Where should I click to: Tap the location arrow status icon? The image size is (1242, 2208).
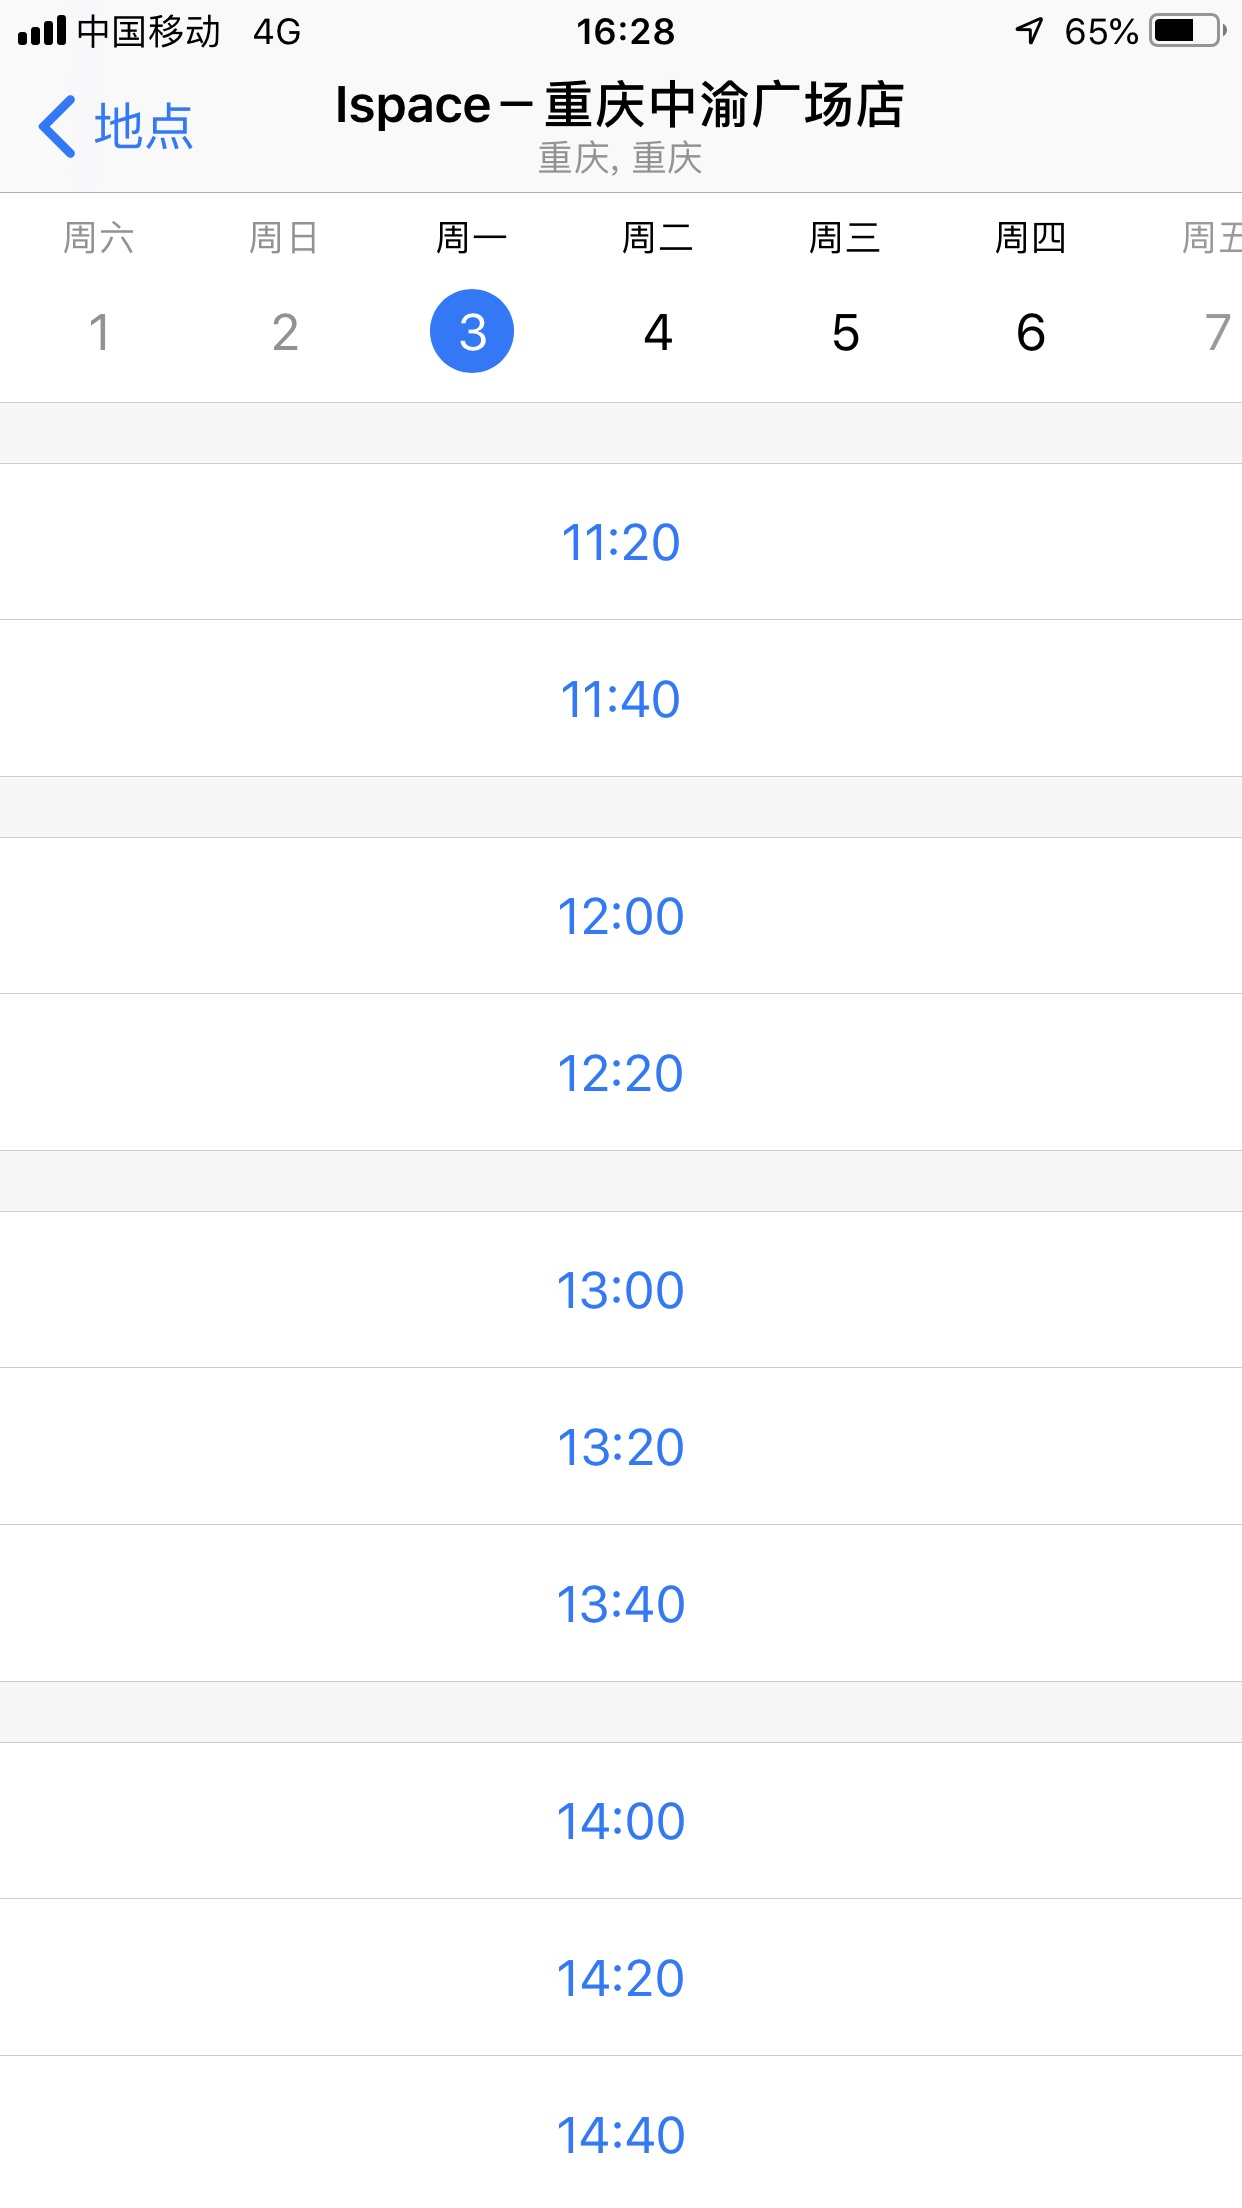(1029, 32)
